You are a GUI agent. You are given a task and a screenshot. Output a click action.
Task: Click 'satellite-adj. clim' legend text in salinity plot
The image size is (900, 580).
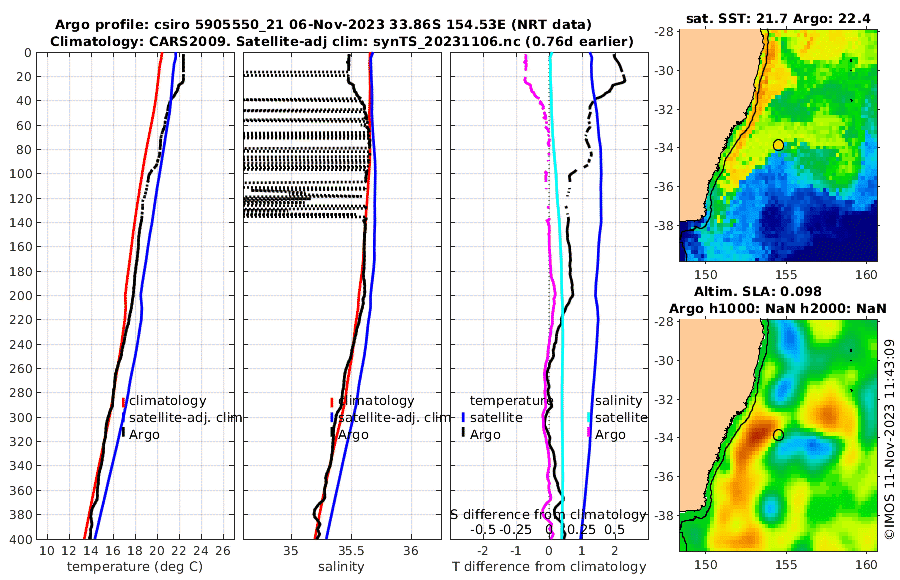(x=394, y=417)
